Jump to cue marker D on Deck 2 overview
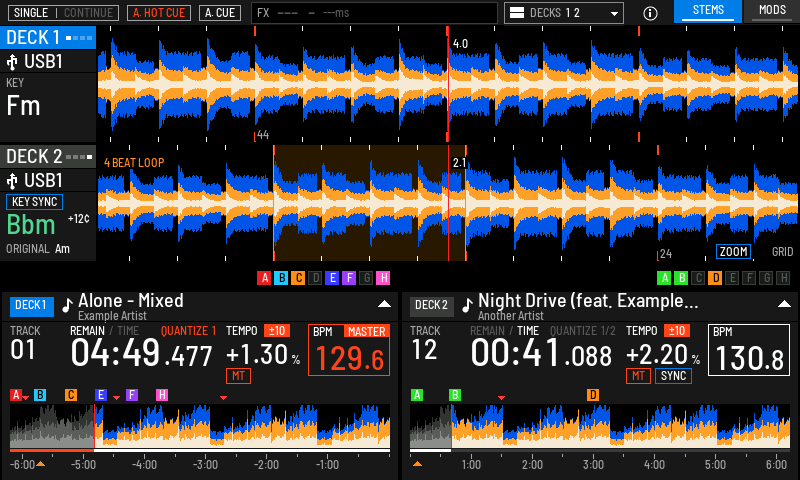Screen dimensions: 800x480 593,395
